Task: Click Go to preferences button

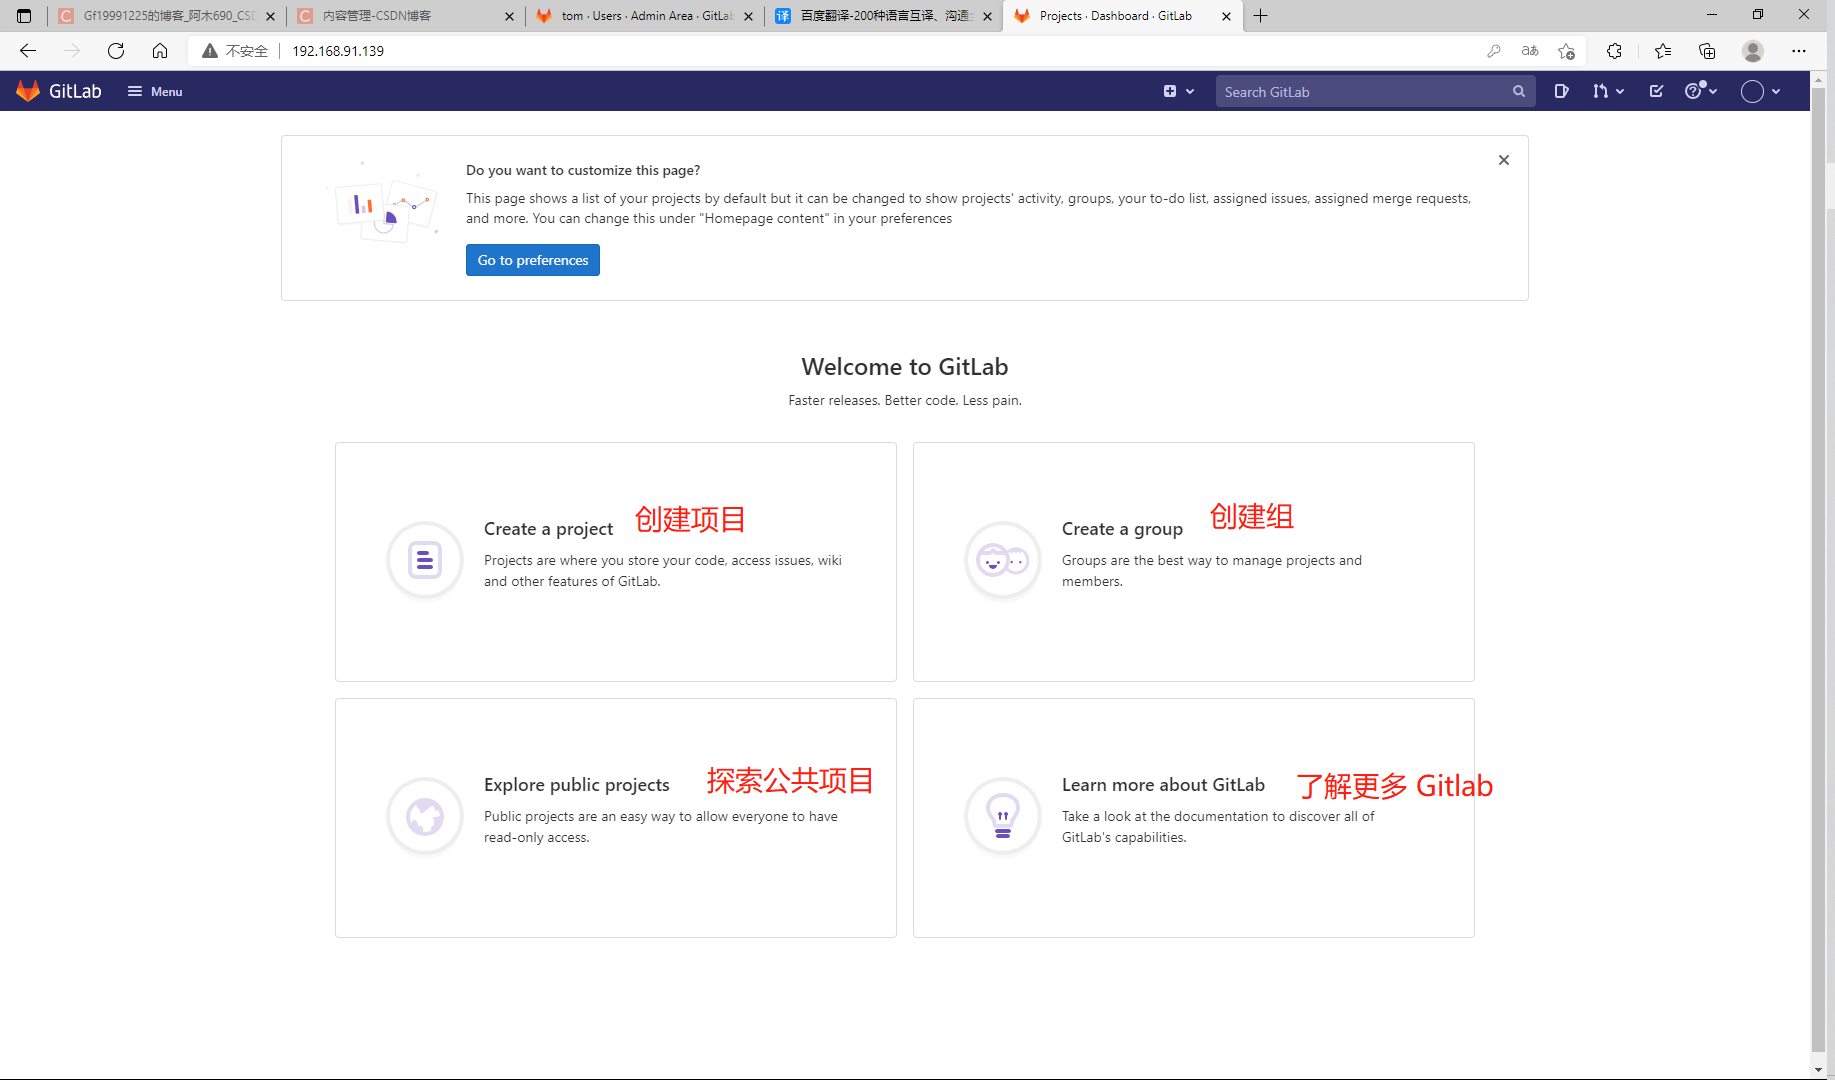Action: [533, 260]
